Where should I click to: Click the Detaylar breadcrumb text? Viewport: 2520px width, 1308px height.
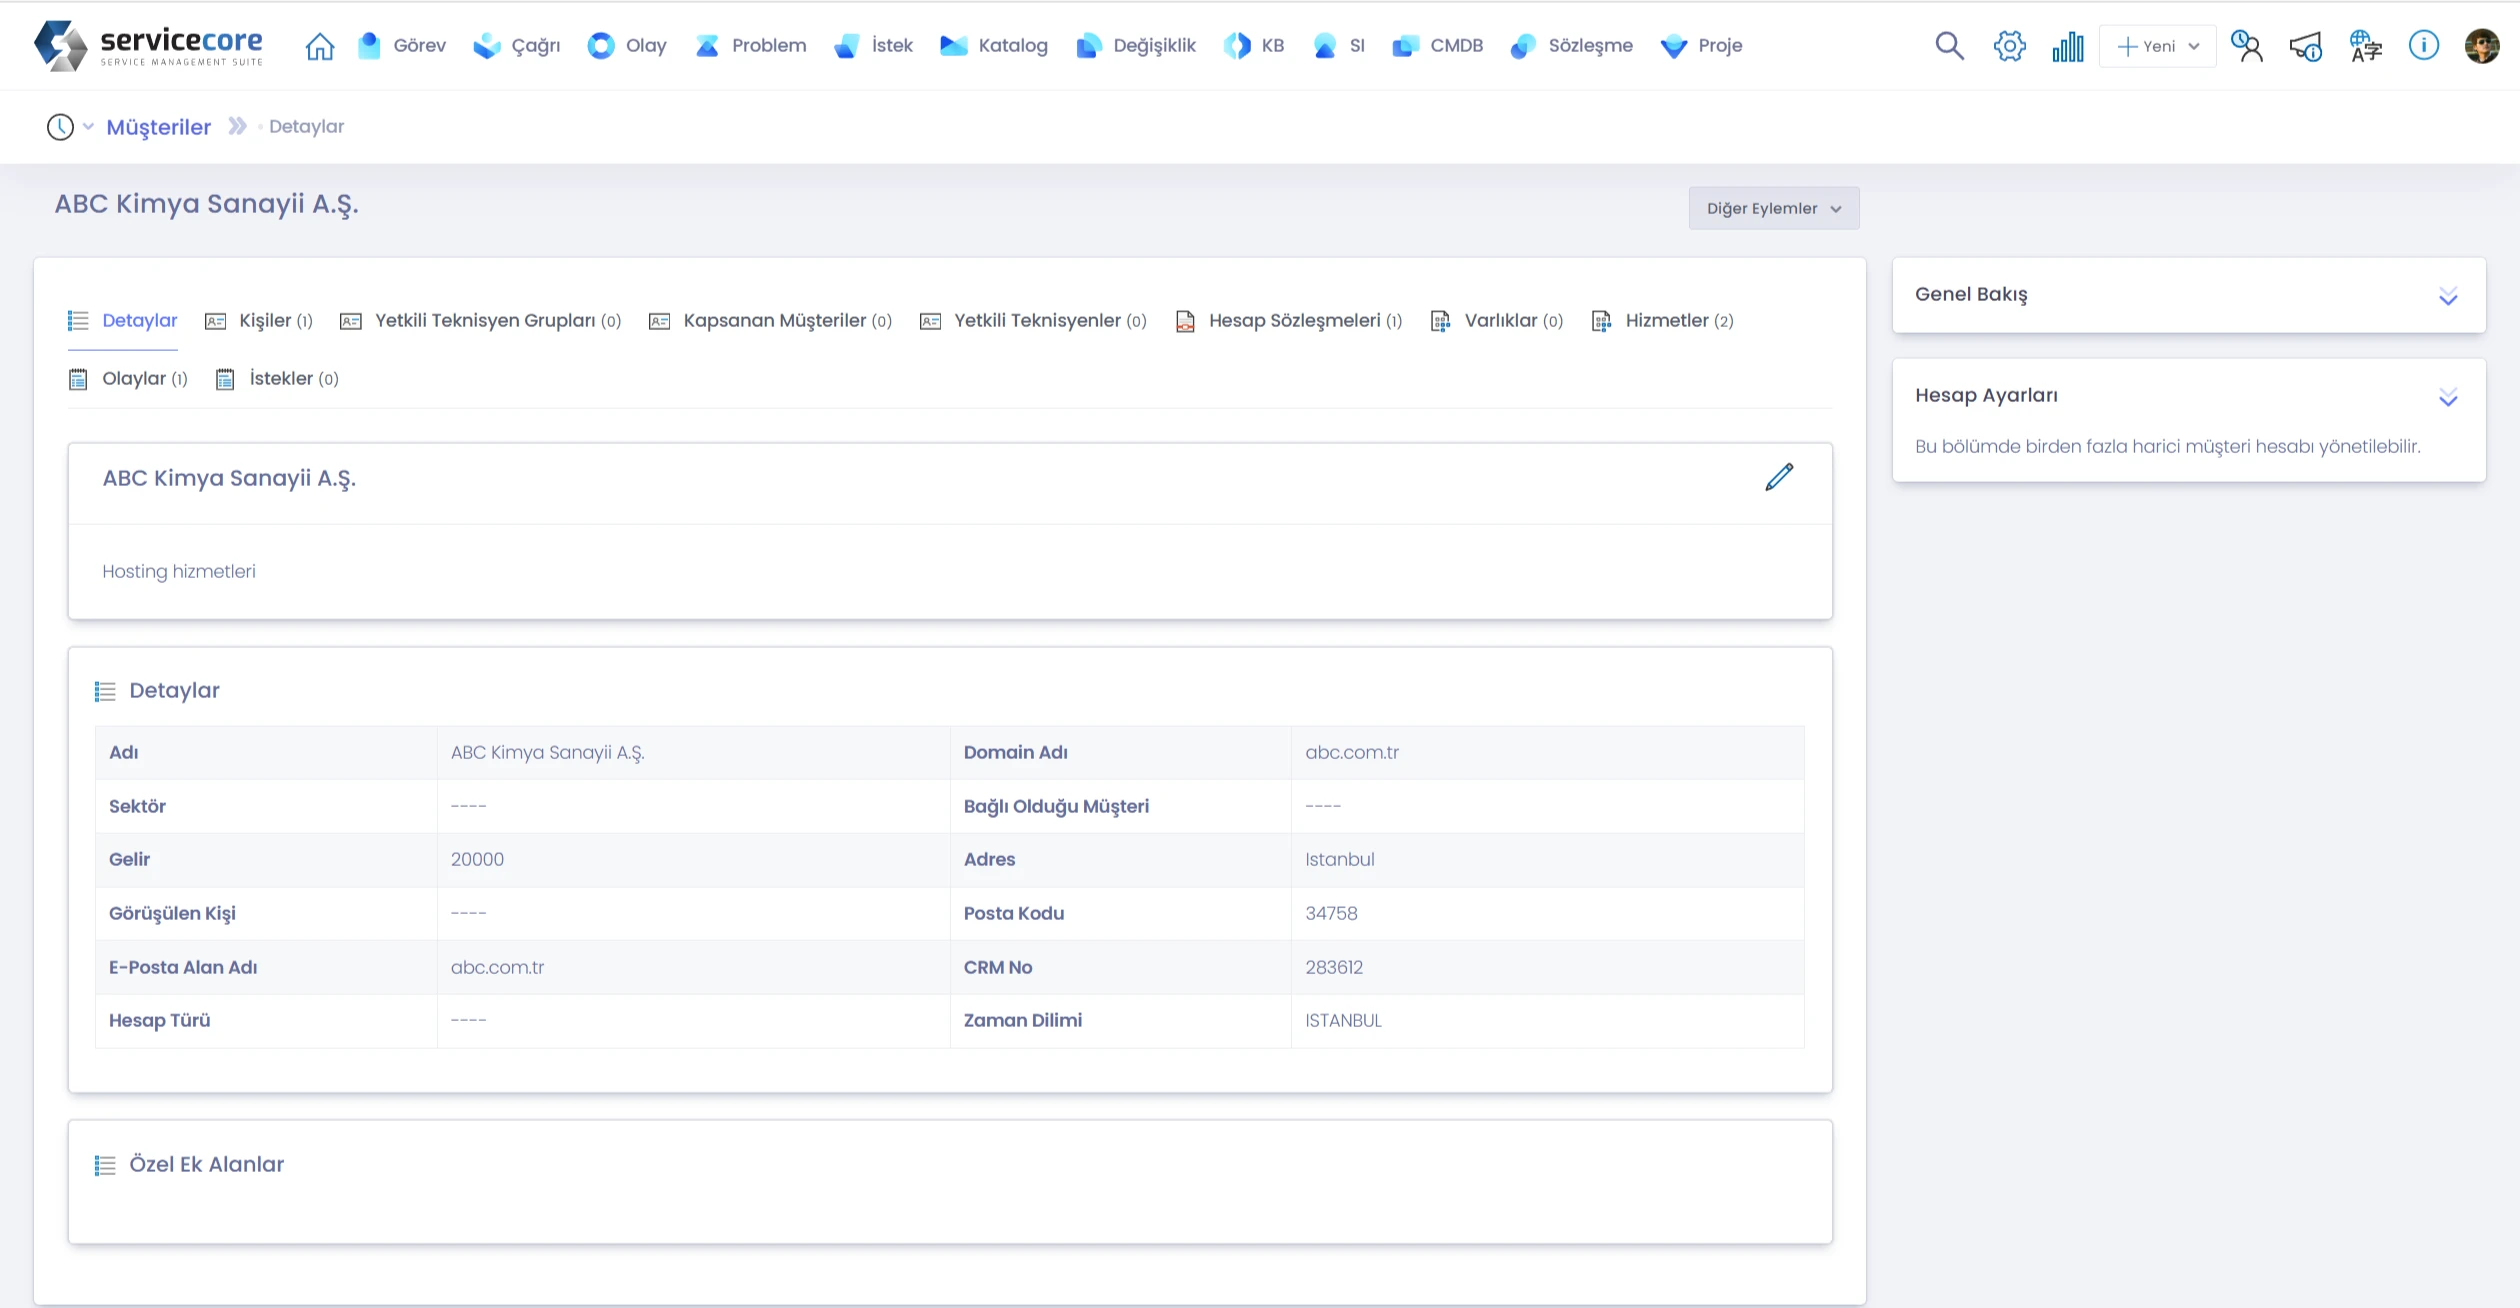point(306,127)
